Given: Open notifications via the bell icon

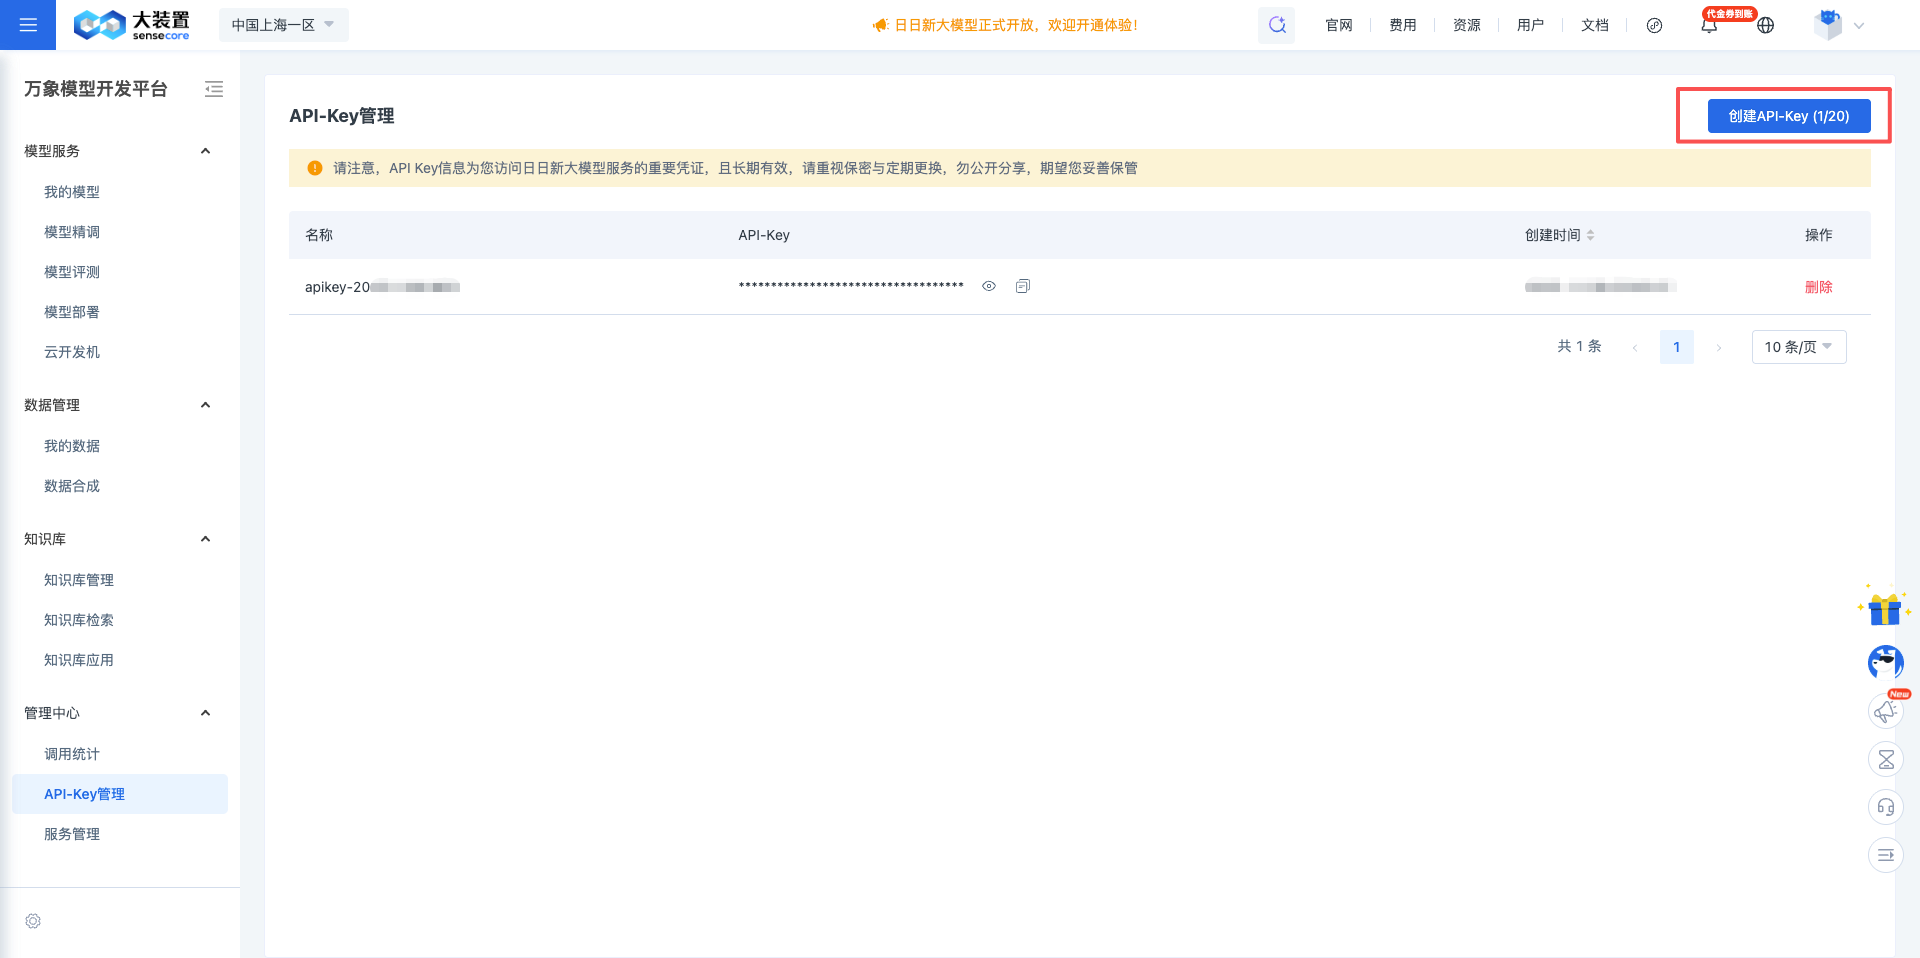Looking at the screenshot, I should click(1709, 26).
